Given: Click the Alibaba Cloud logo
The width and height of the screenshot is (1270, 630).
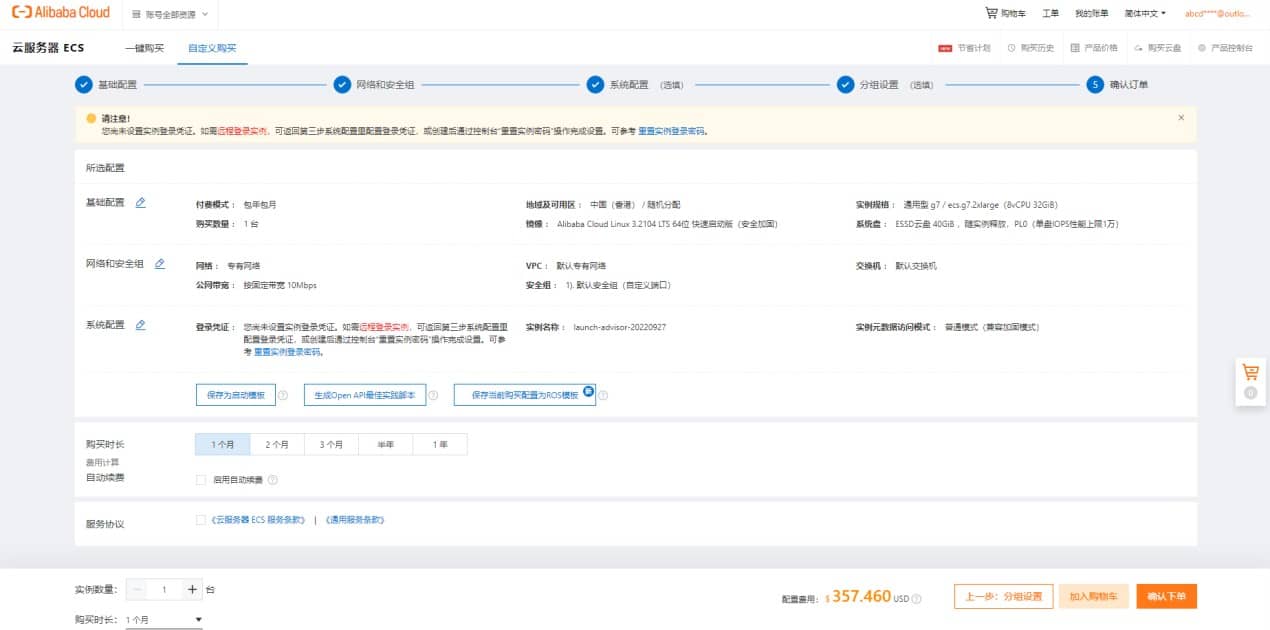Looking at the screenshot, I should (x=60, y=13).
